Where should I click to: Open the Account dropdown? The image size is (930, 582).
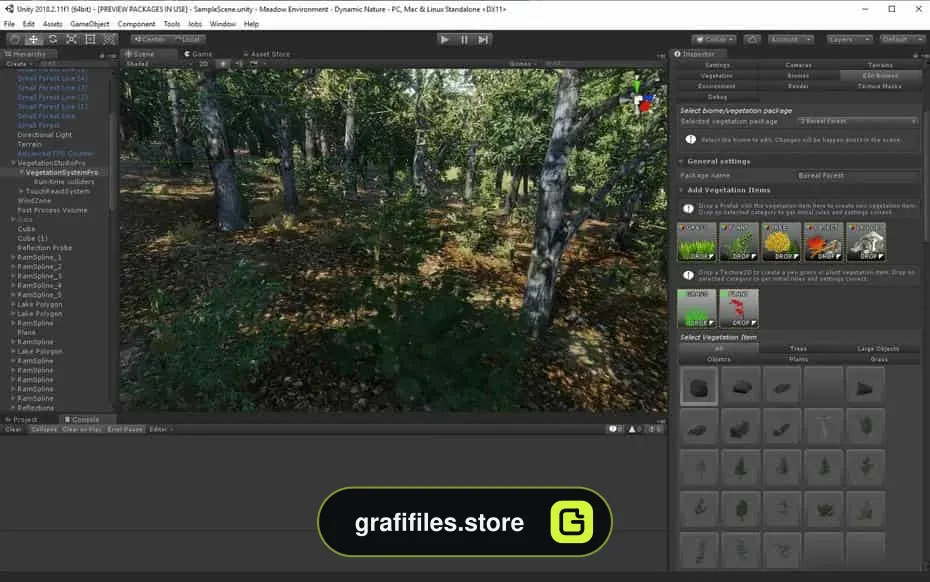(x=791, y=39)
